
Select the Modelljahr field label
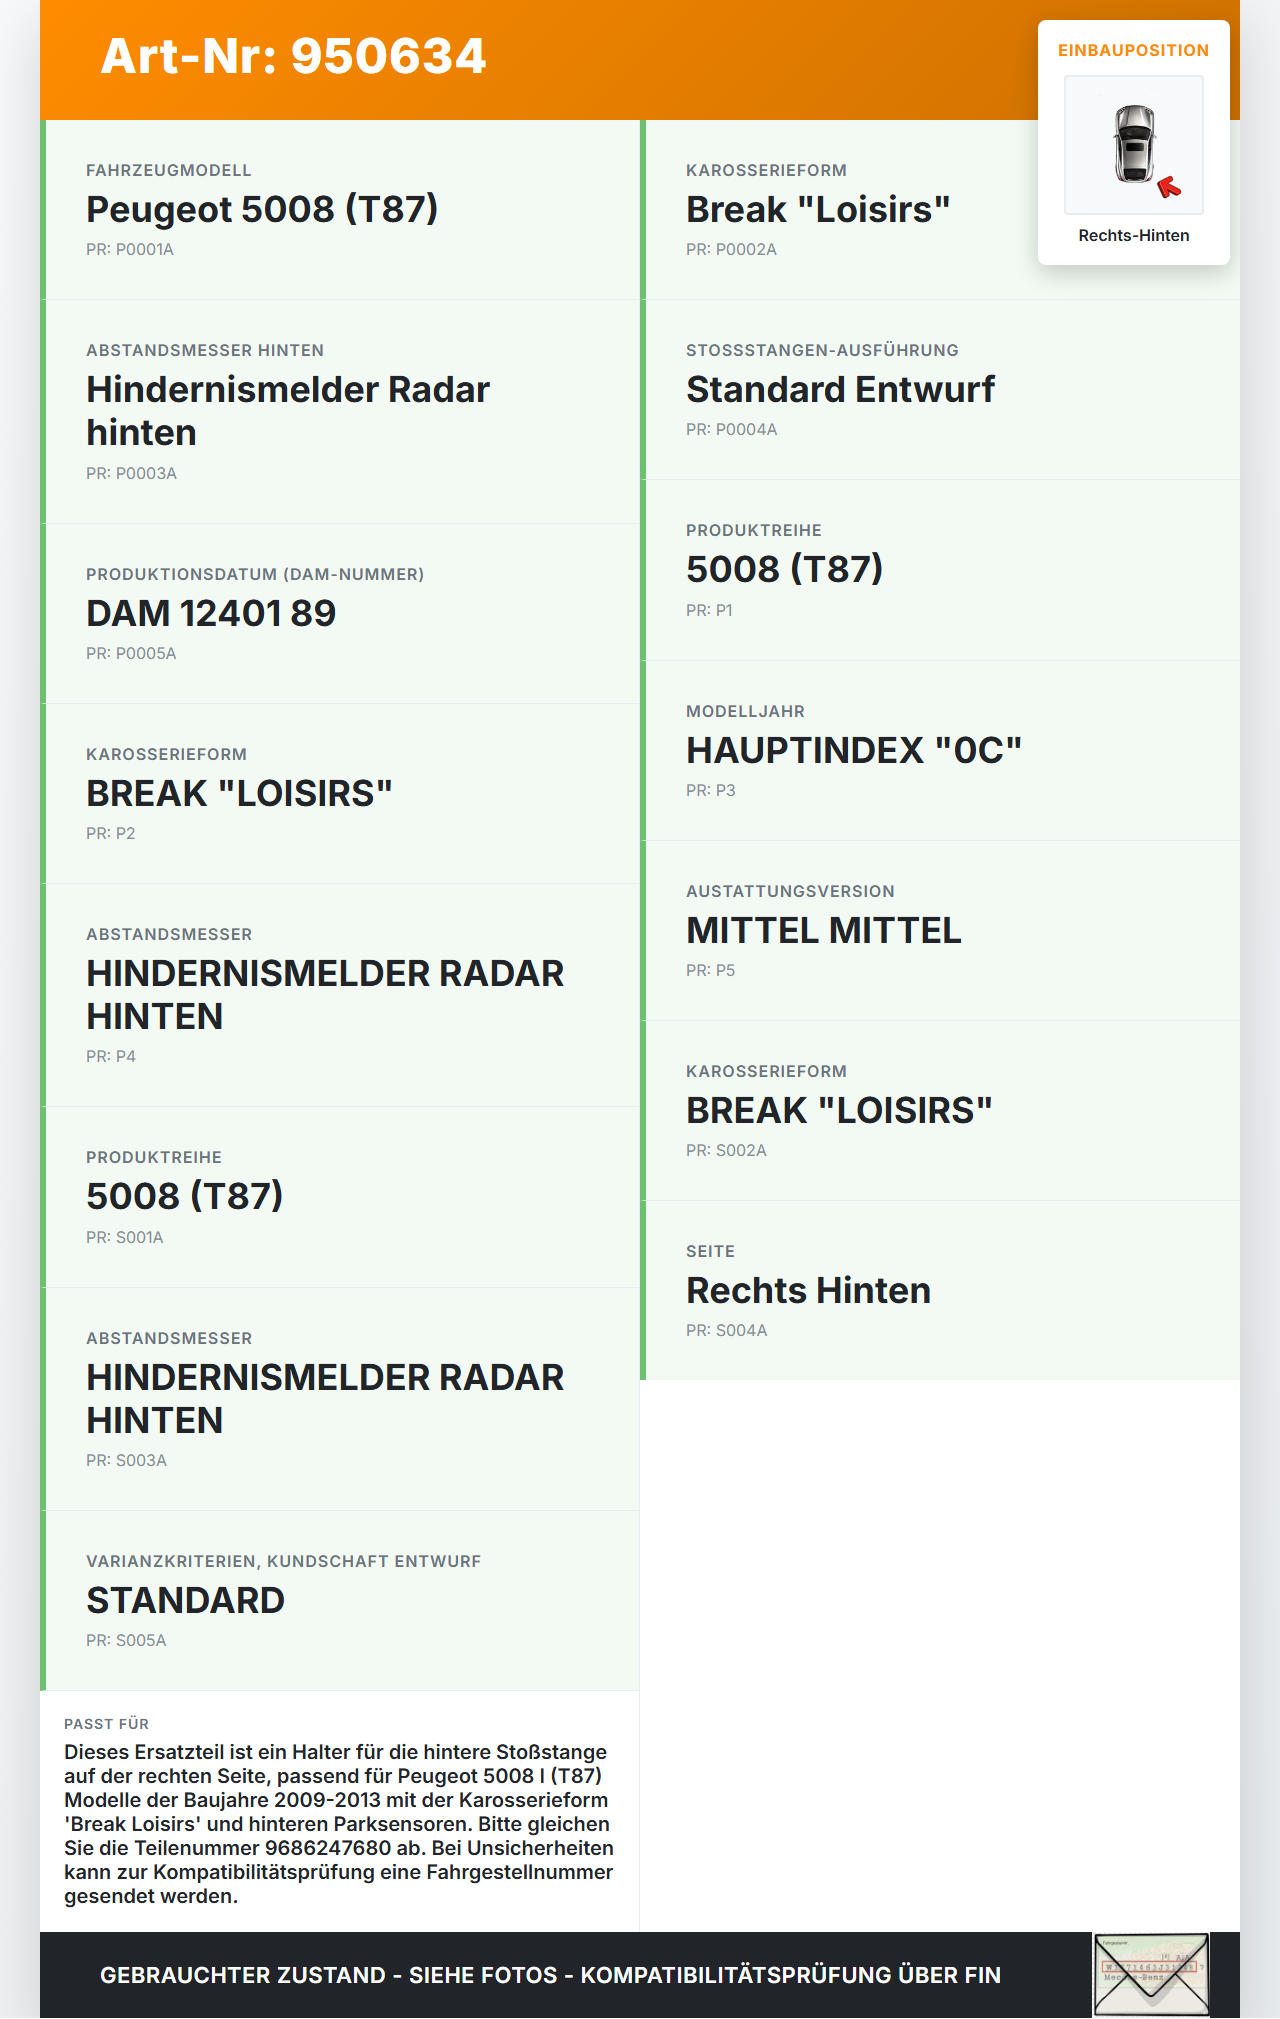[x=745, y=712]
